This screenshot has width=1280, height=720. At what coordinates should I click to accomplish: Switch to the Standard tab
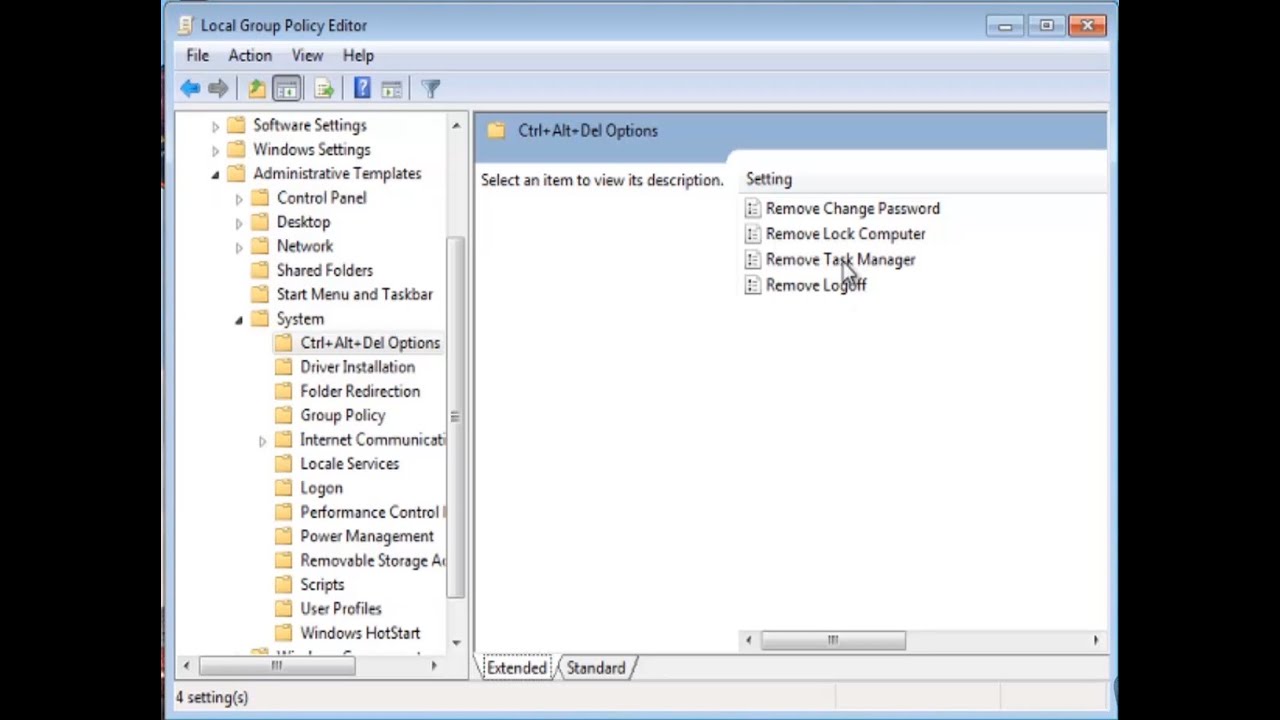pyautogui.click(x=595, y=668)
